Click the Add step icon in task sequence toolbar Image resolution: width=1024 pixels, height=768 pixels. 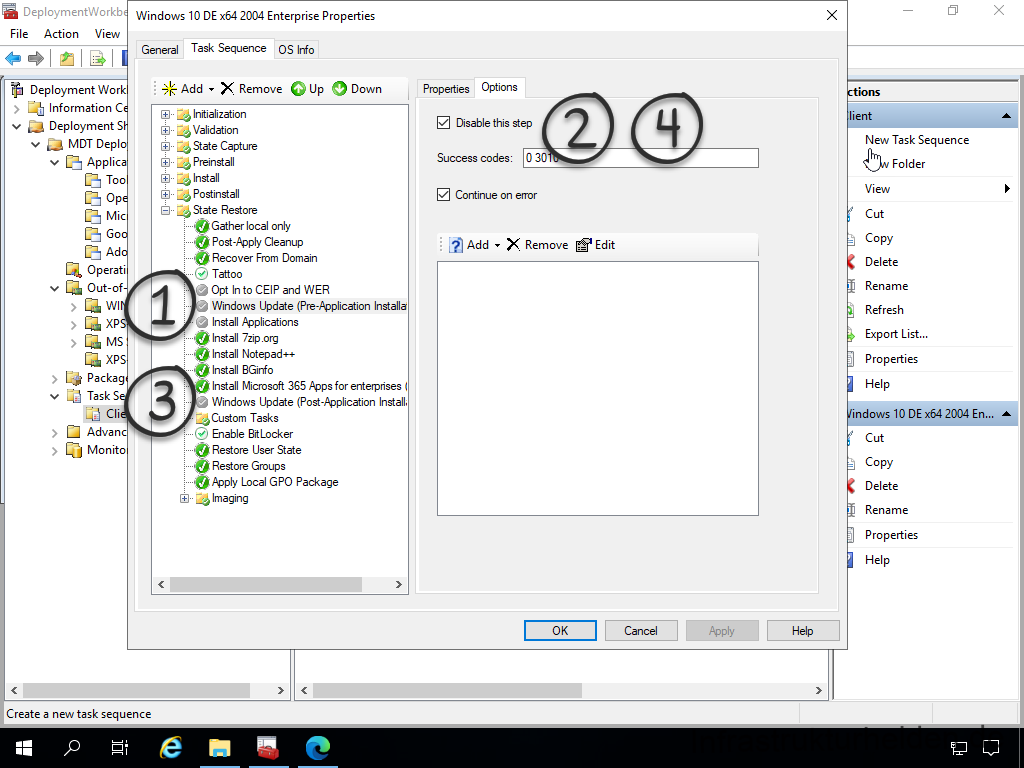(x=169, y=89)
